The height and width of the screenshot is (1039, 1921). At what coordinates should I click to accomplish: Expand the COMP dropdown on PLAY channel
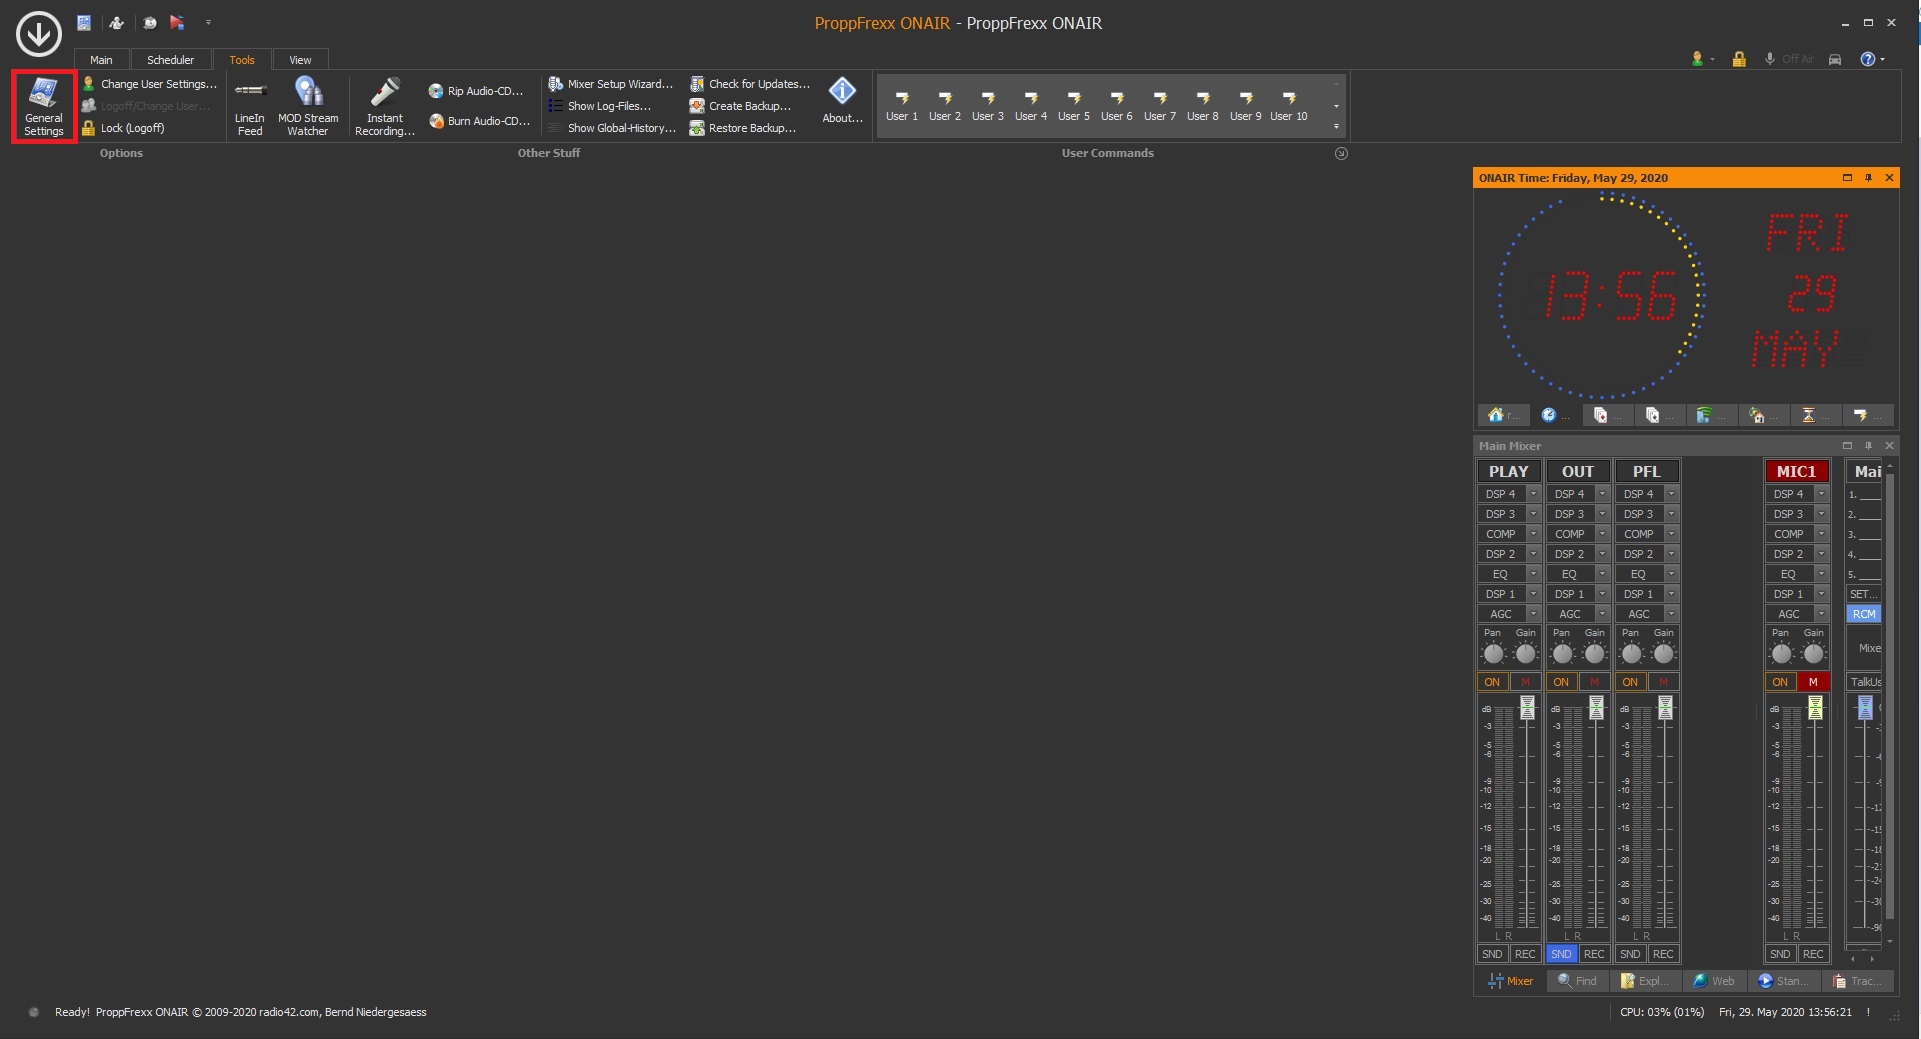click(1532, 534)
